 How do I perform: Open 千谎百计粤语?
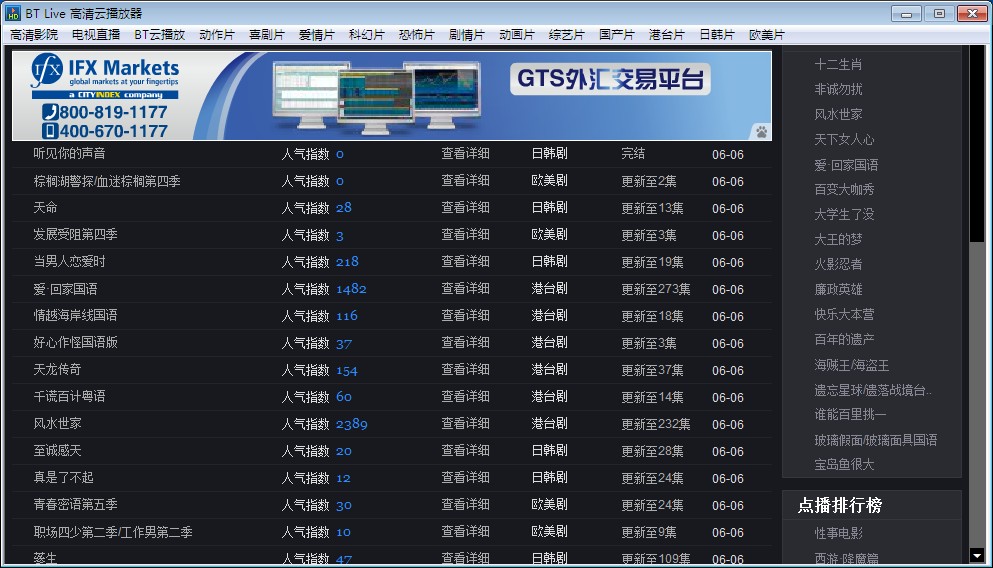69,396
